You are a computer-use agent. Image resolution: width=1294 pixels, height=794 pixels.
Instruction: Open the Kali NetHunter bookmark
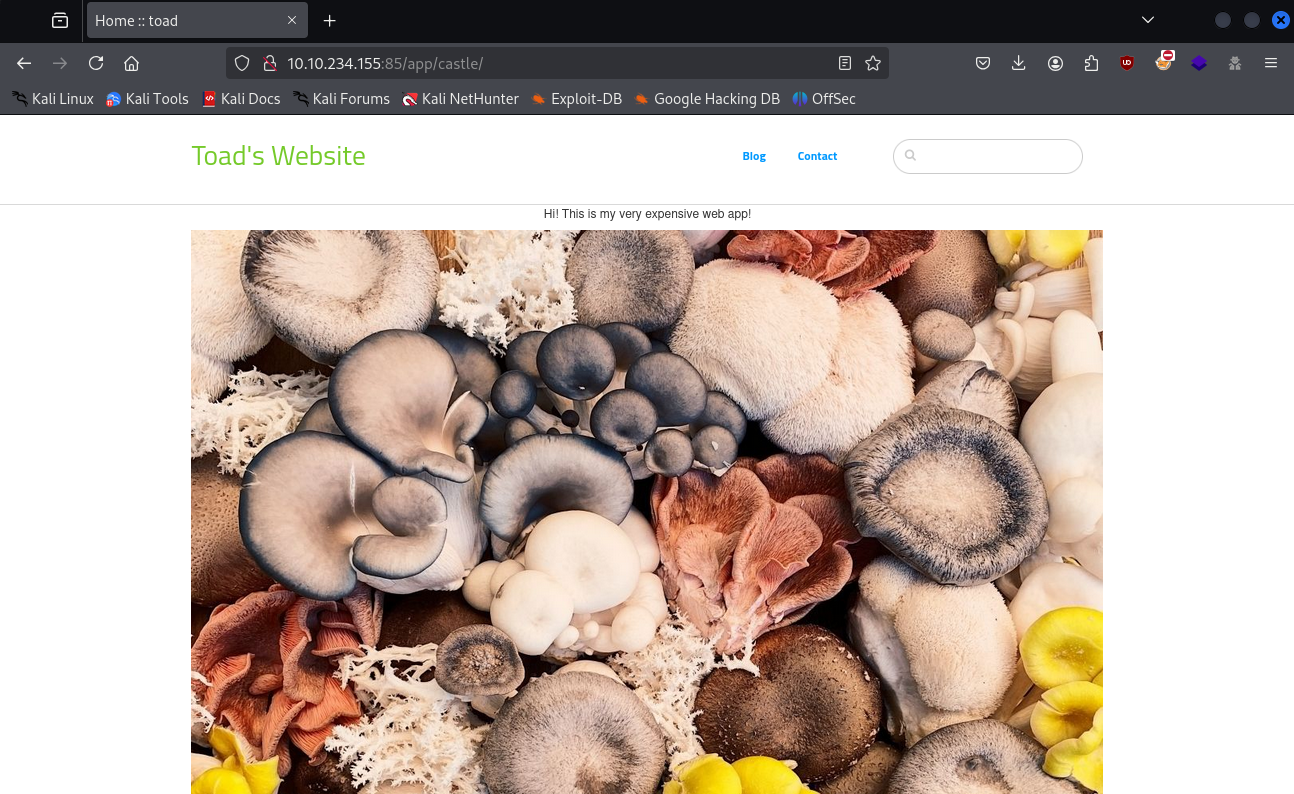click(460, 98)
